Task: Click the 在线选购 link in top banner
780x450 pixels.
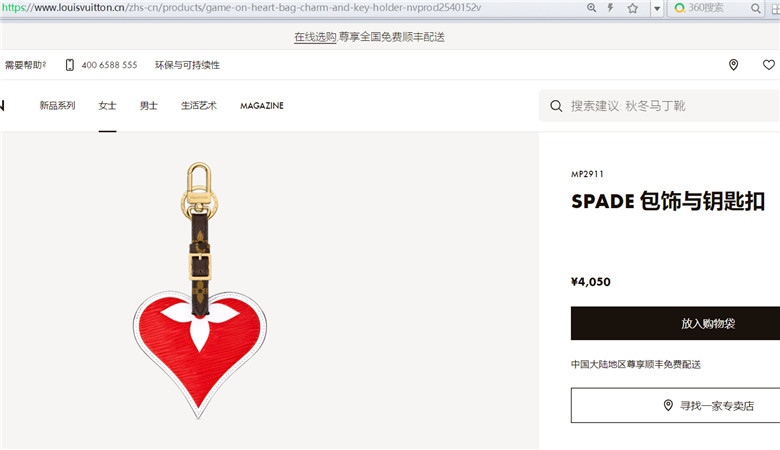Action: (x=315, y=37)
